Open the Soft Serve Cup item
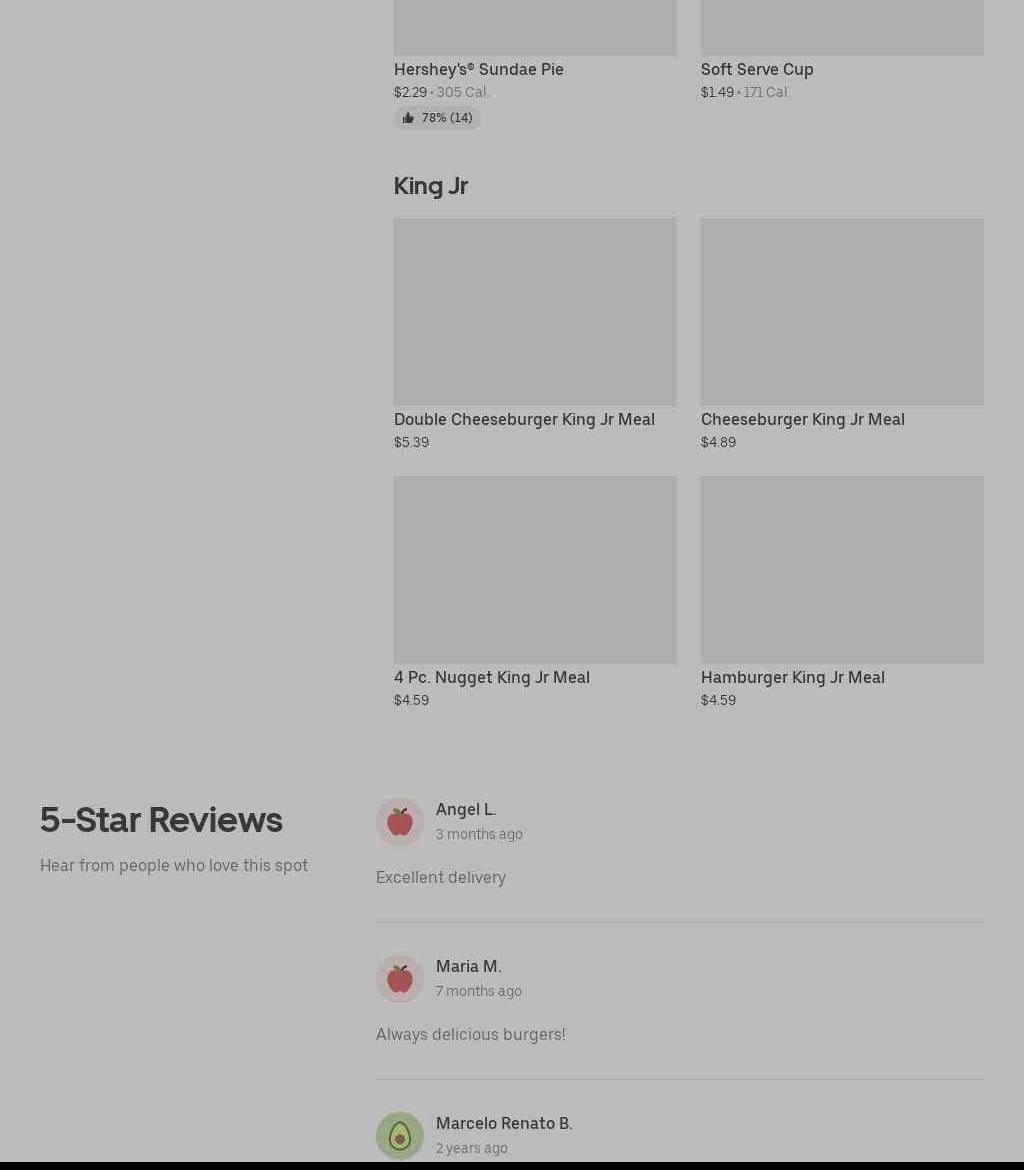1024x1170 pixels. tap(757, 69)
